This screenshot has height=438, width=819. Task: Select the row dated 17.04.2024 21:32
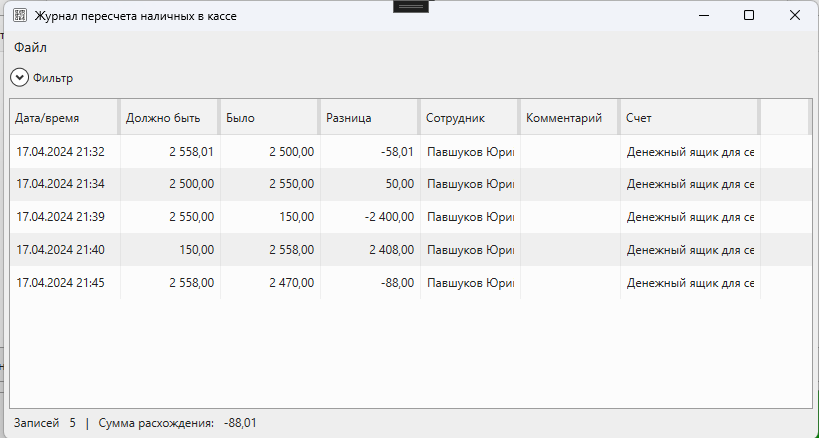(x=60, y=152)
